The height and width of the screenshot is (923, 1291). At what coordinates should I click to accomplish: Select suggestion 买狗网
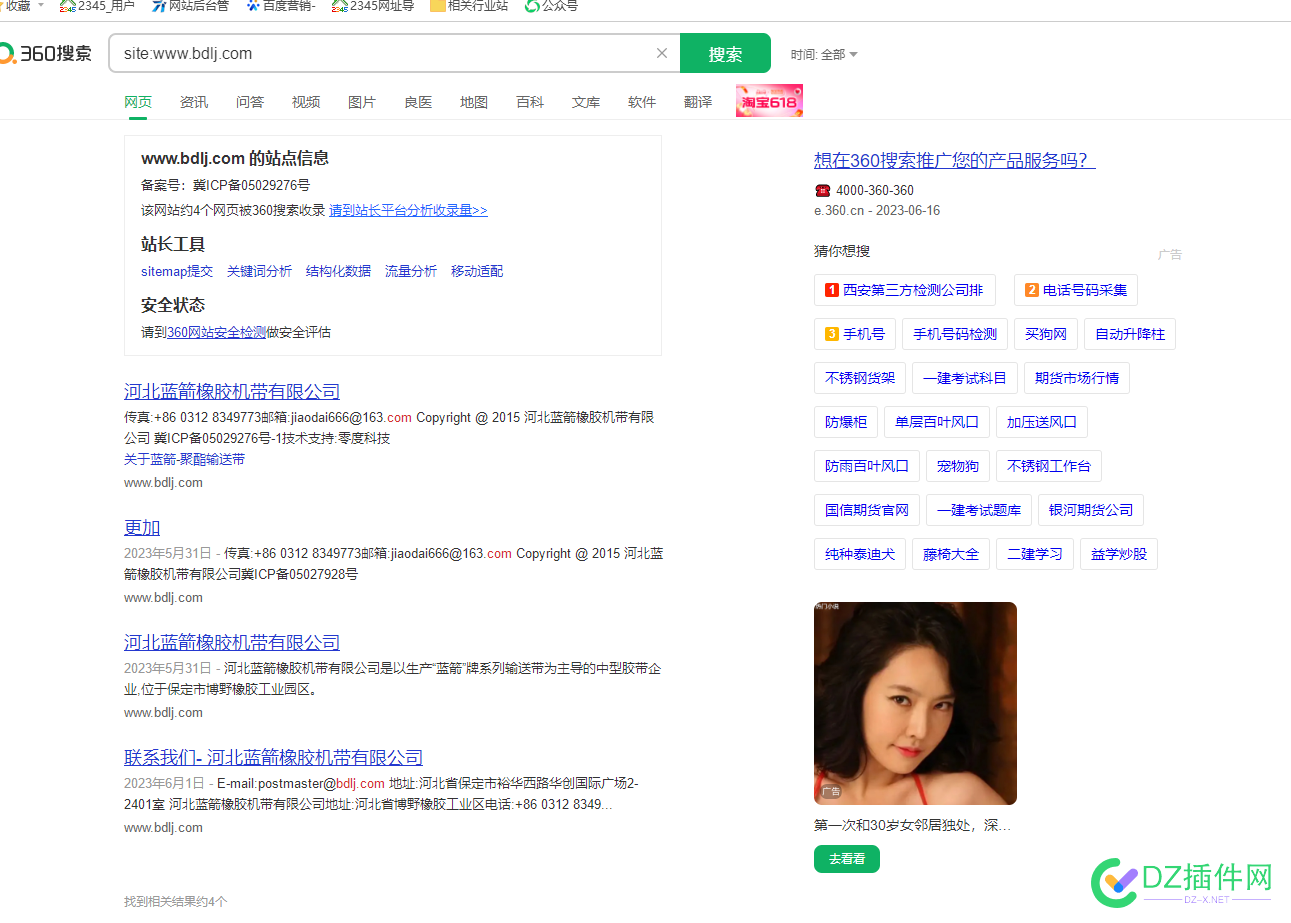pos(1046,334)
